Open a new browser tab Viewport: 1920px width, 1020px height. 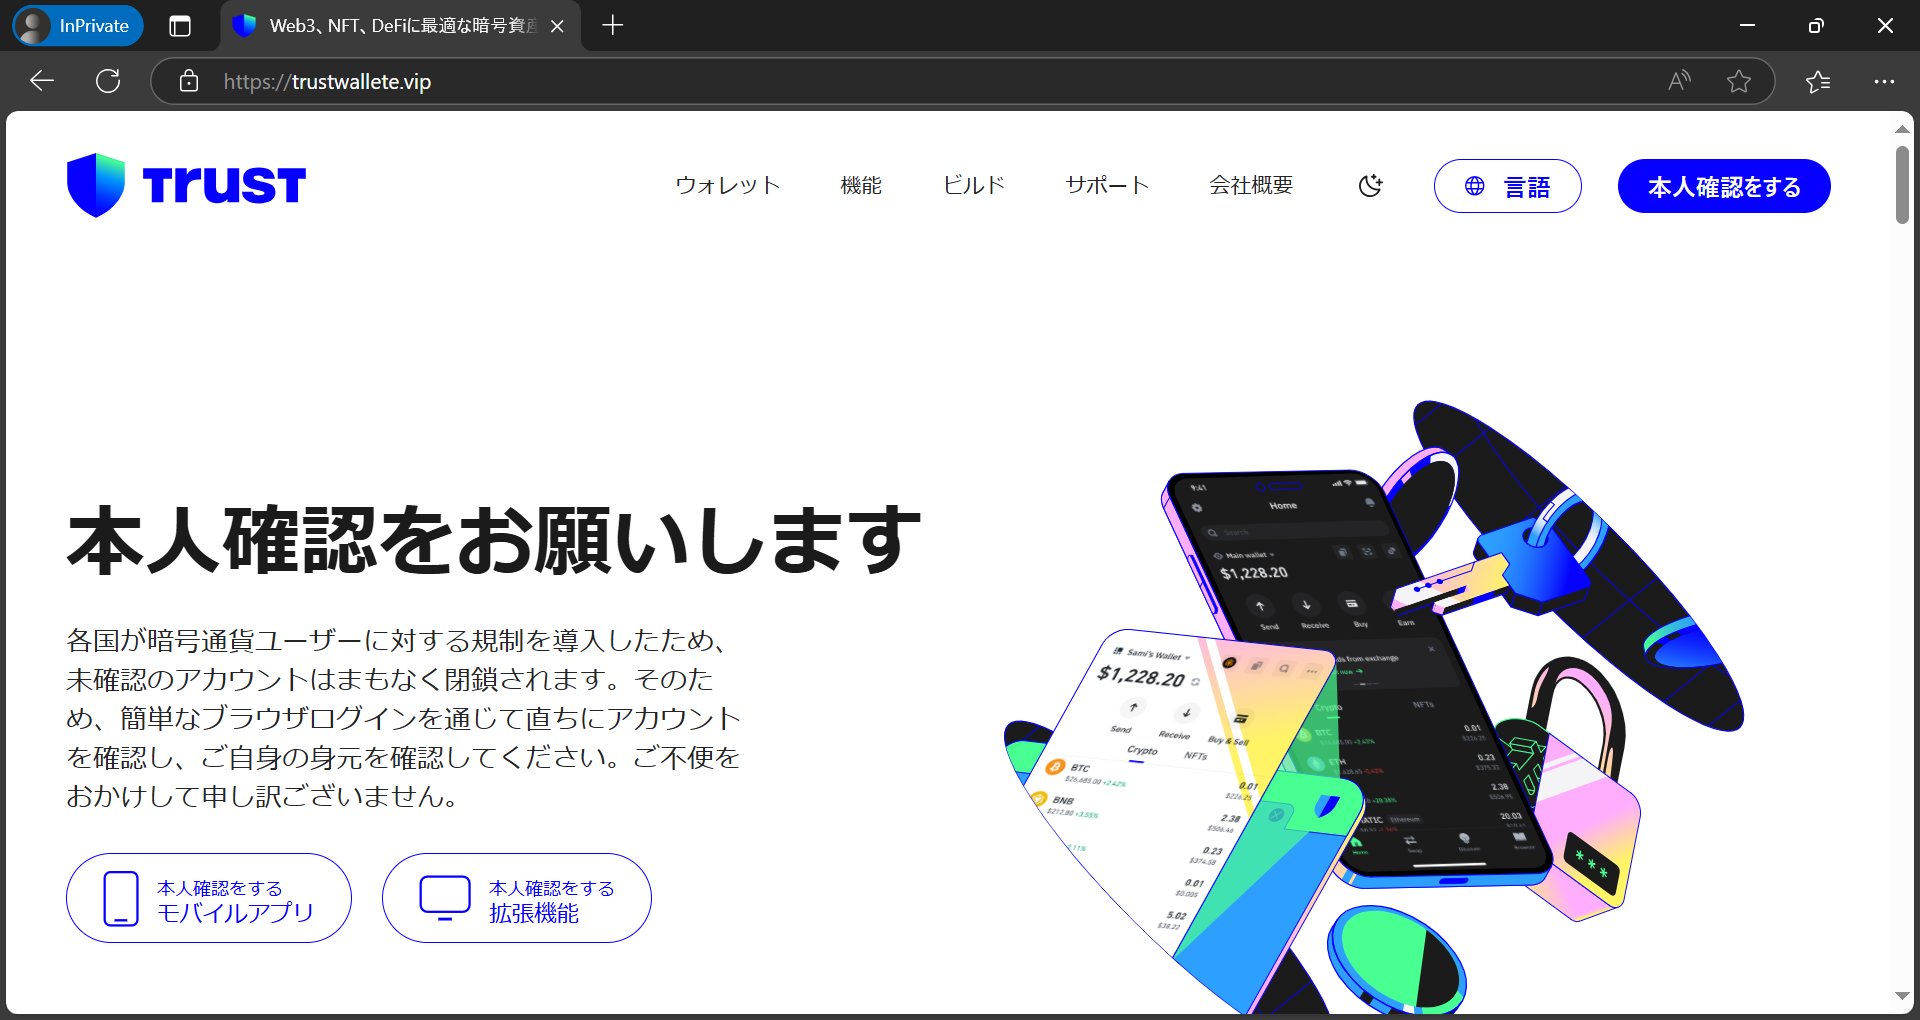[613, 26]
